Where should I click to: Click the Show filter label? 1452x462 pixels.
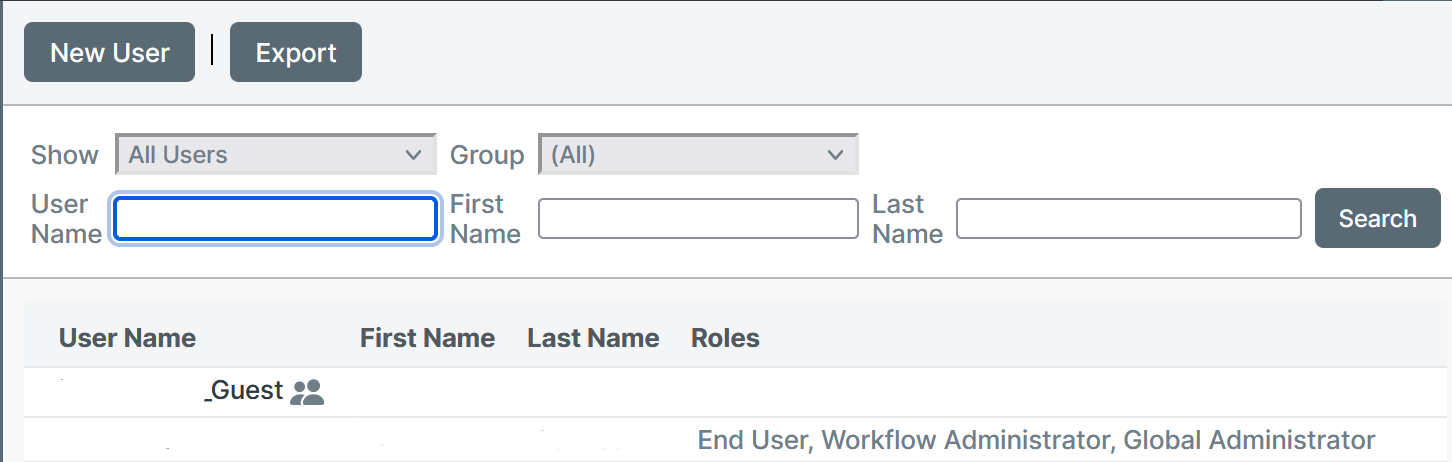[x=65, y=155]
